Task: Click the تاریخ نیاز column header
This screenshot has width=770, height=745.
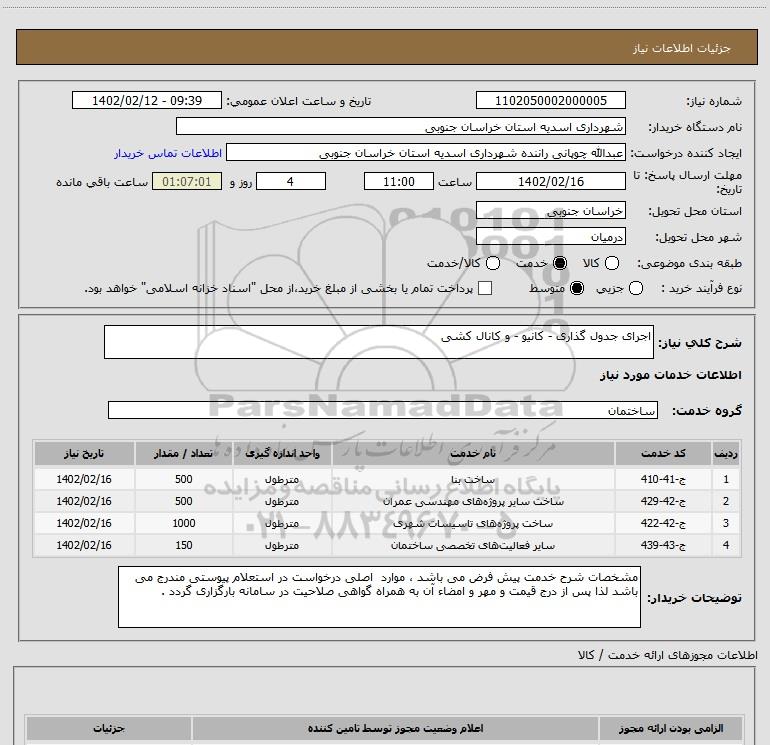Action: [x=84, y=453]
